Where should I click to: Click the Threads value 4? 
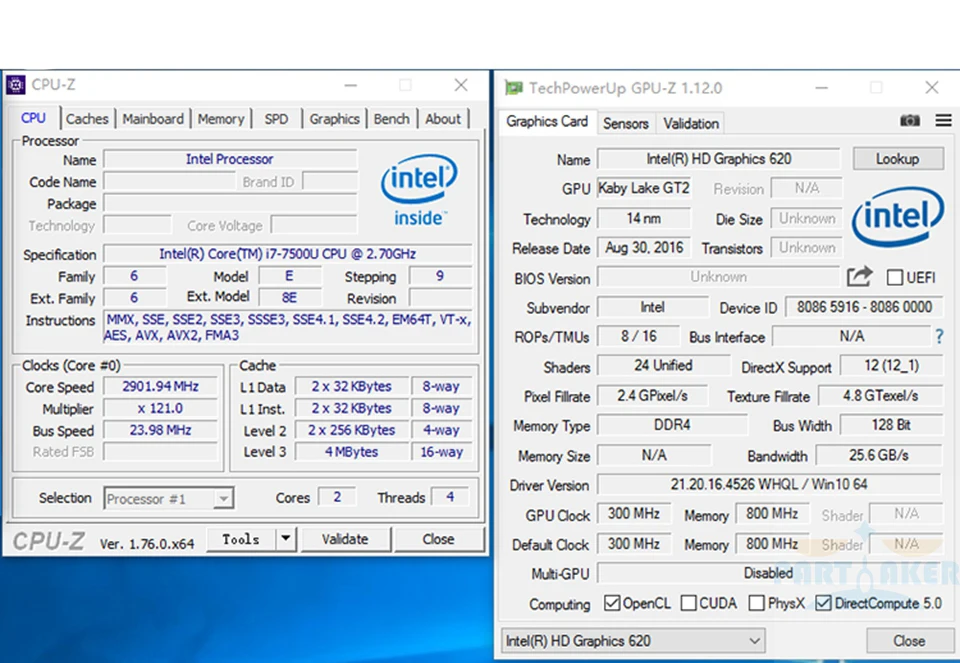(450, 496)
